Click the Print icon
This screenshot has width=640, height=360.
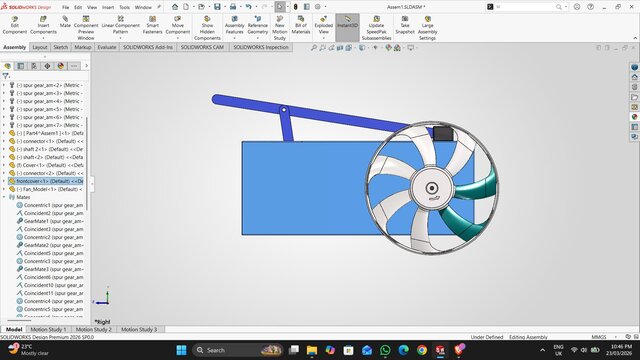tap(233, 7)
